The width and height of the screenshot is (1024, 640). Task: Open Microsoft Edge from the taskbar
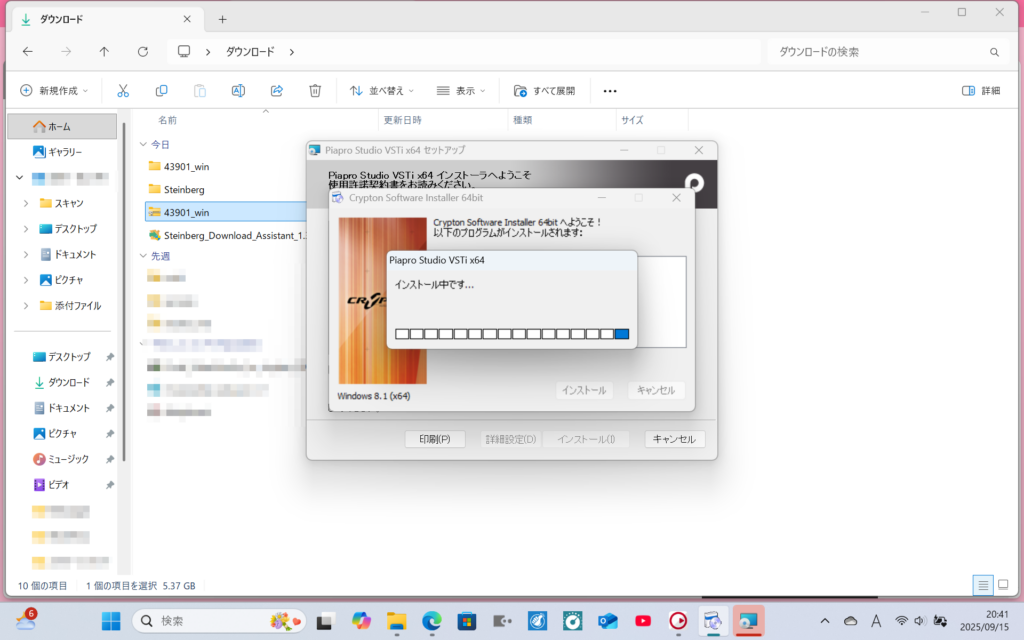(x=432, y=621)
